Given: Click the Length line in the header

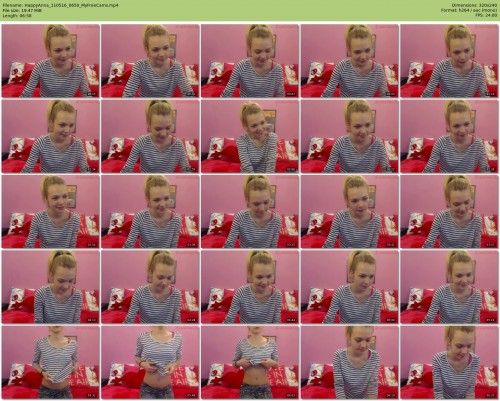Looking at the screenshot, I should 17,15.
